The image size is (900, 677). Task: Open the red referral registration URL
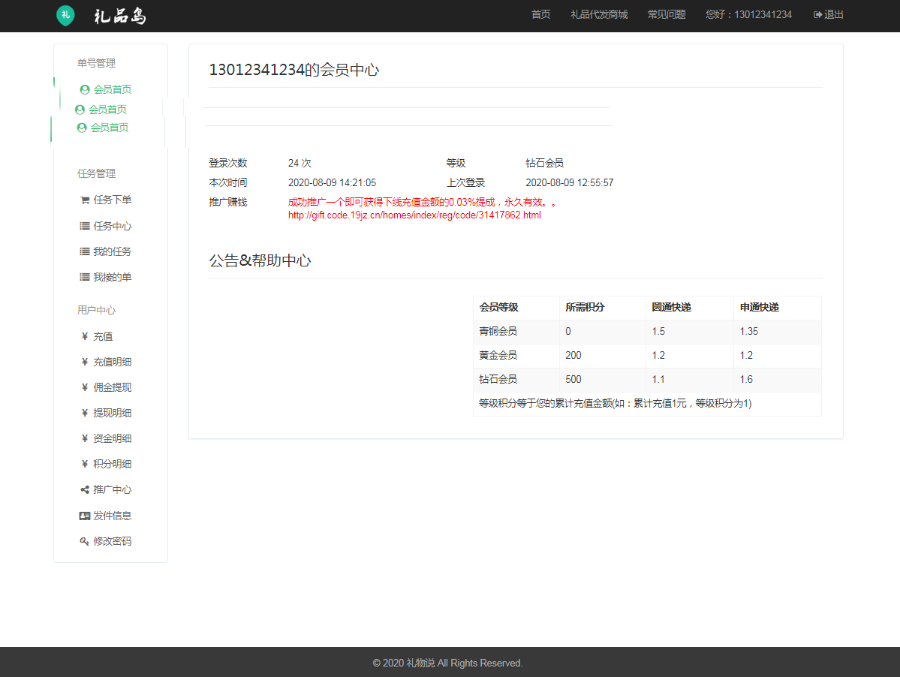(x=414, y=215)
